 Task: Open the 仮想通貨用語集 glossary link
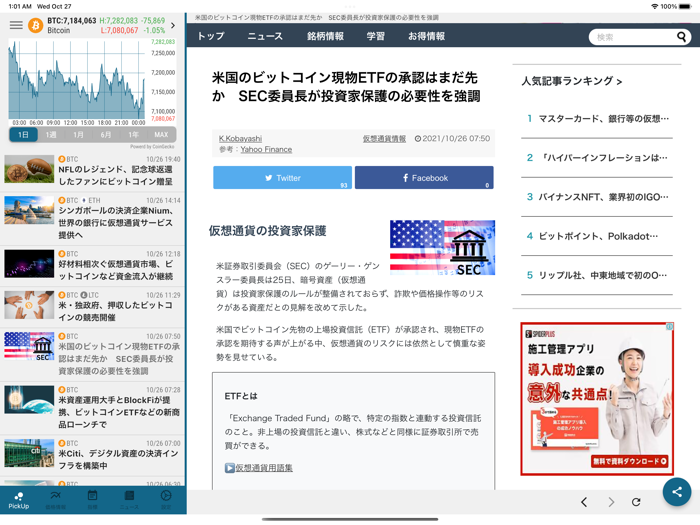point(264,468)
